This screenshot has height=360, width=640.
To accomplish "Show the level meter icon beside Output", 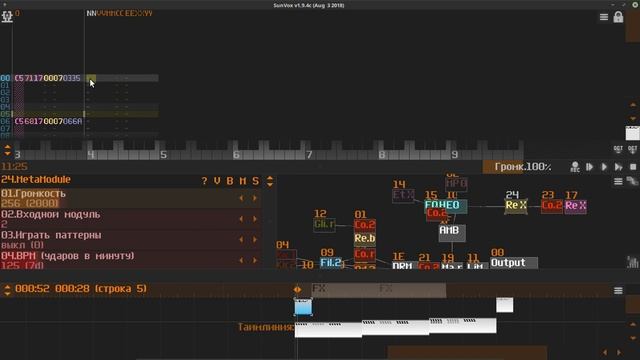I will tap(633, 262).
